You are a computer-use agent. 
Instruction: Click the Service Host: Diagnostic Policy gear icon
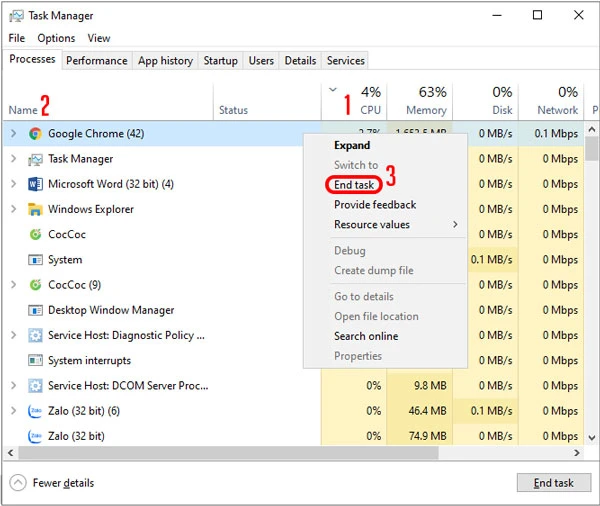35,335
